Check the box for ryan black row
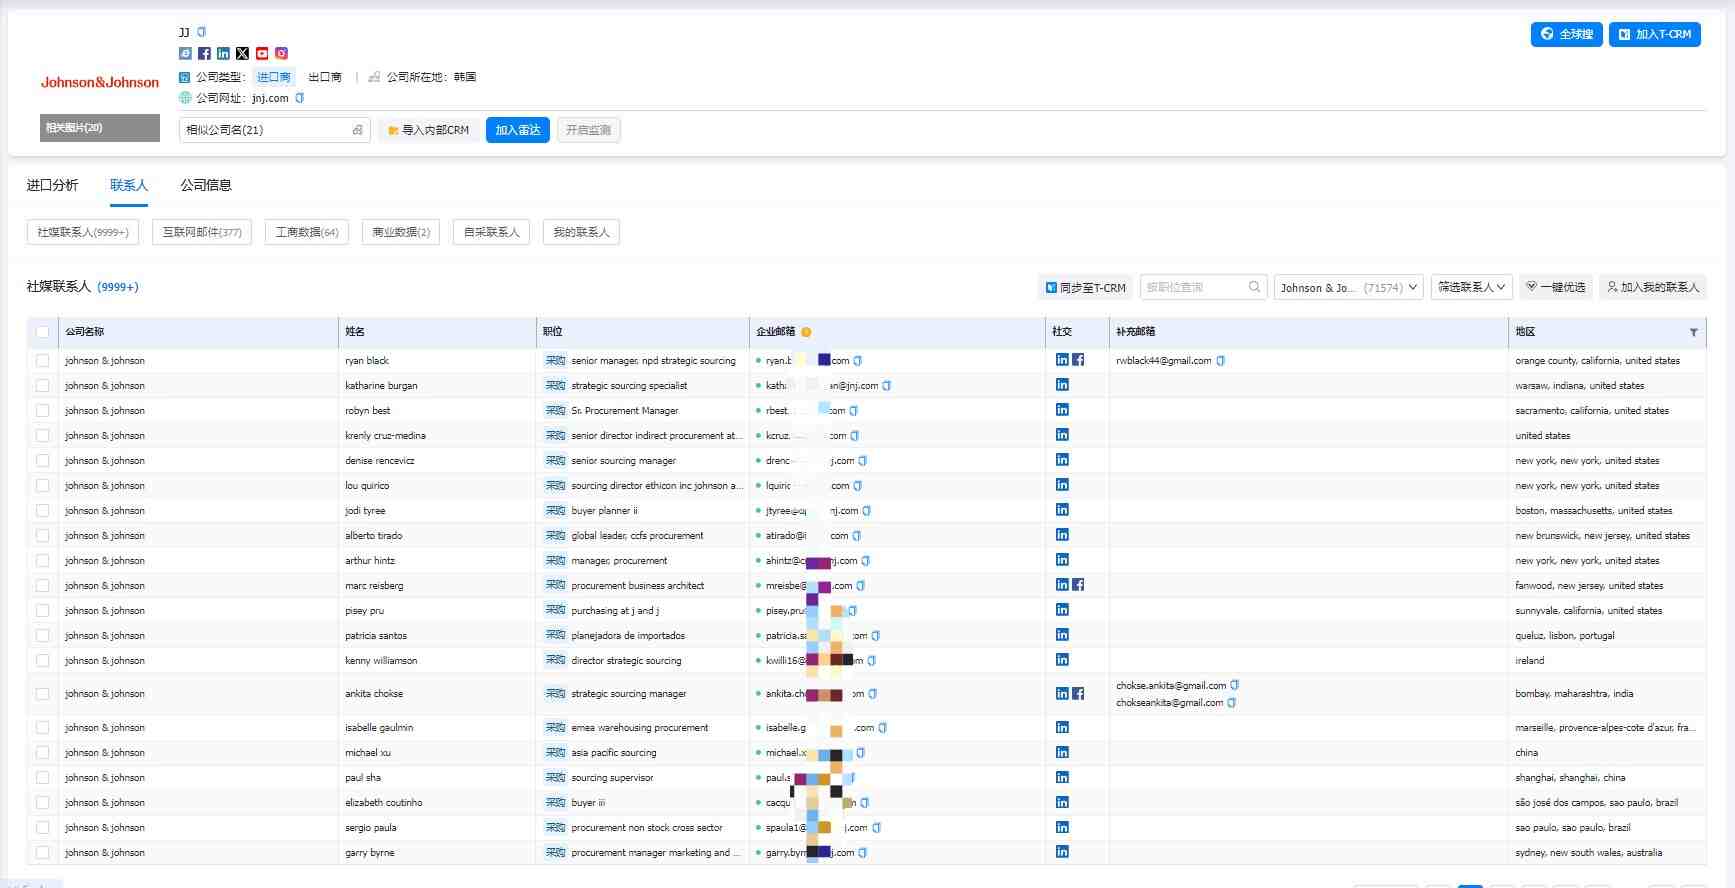This screenshot has height=888, width=1735. point(42,360)
